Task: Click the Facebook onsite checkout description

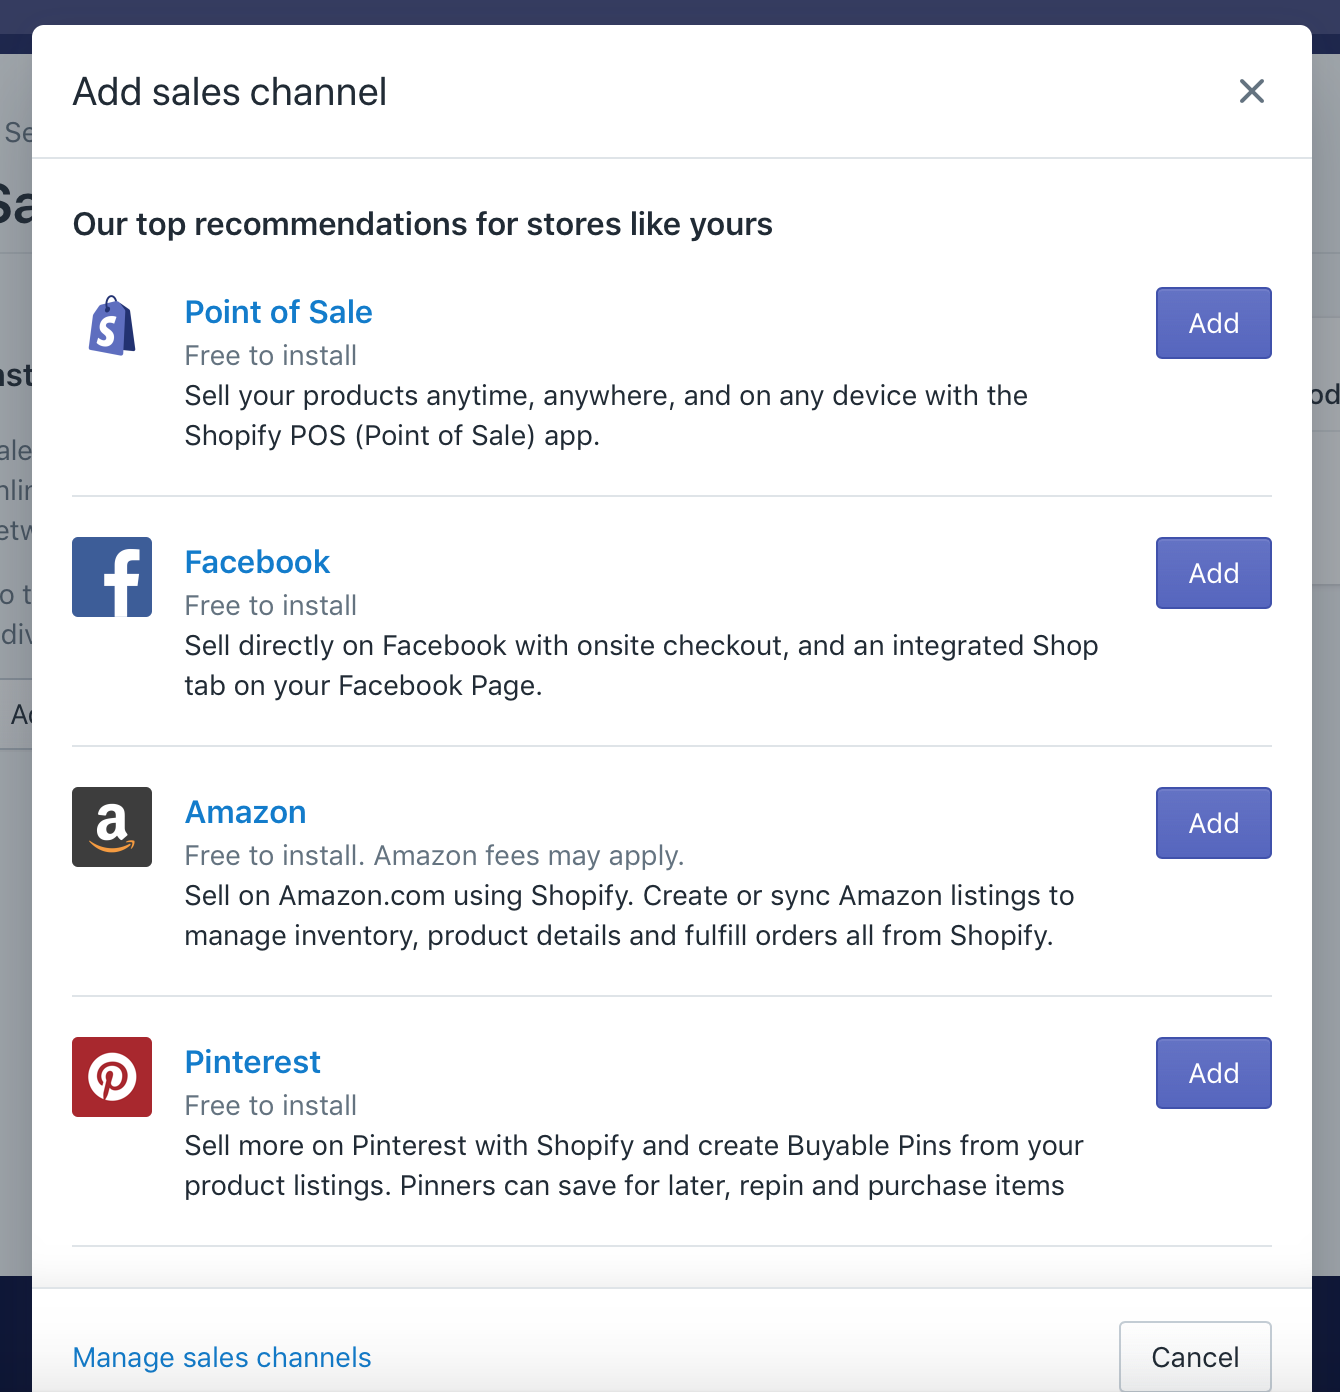Action: click(x=642, y=666)
